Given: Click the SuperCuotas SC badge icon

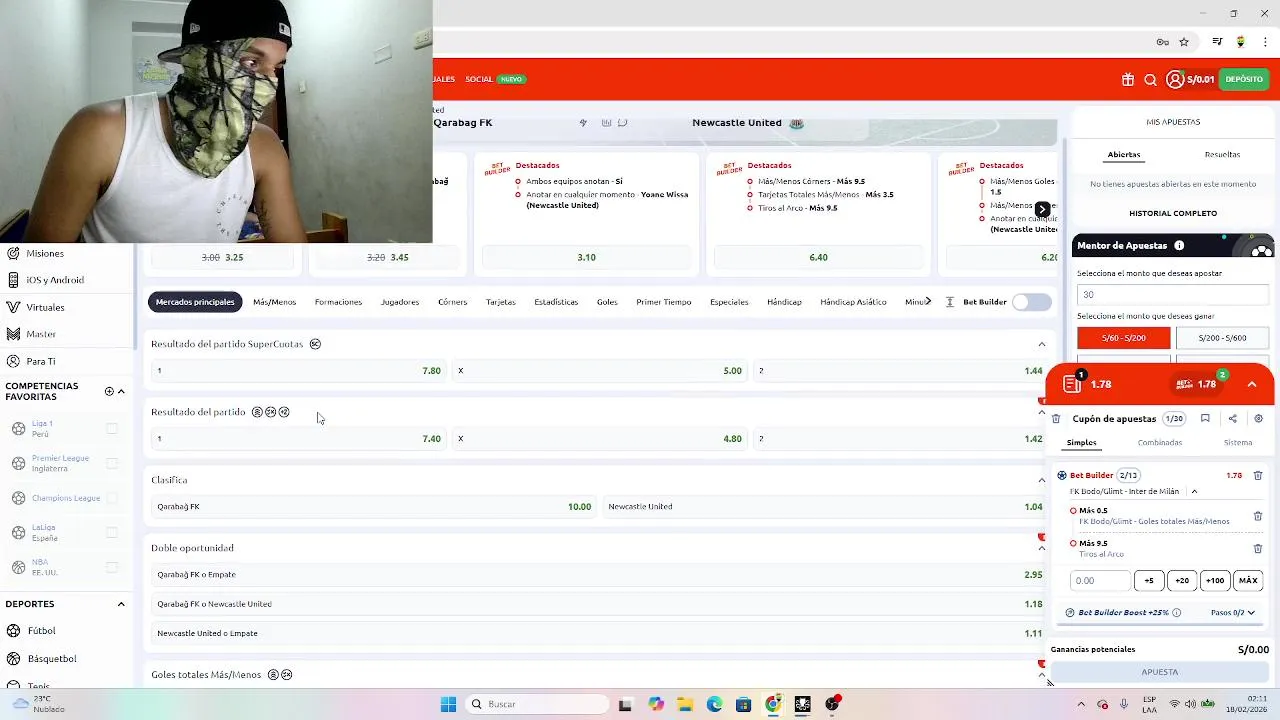Looking at the screenshot, I should [315, 344].
